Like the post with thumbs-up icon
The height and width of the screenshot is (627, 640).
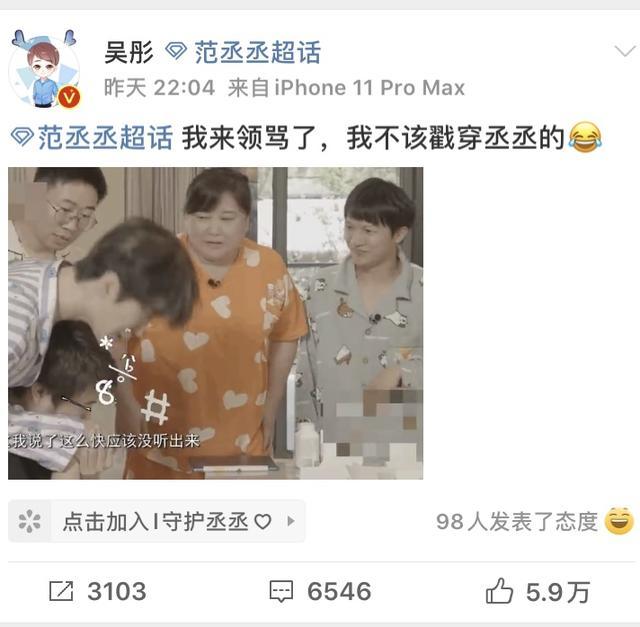coord(499,590)
